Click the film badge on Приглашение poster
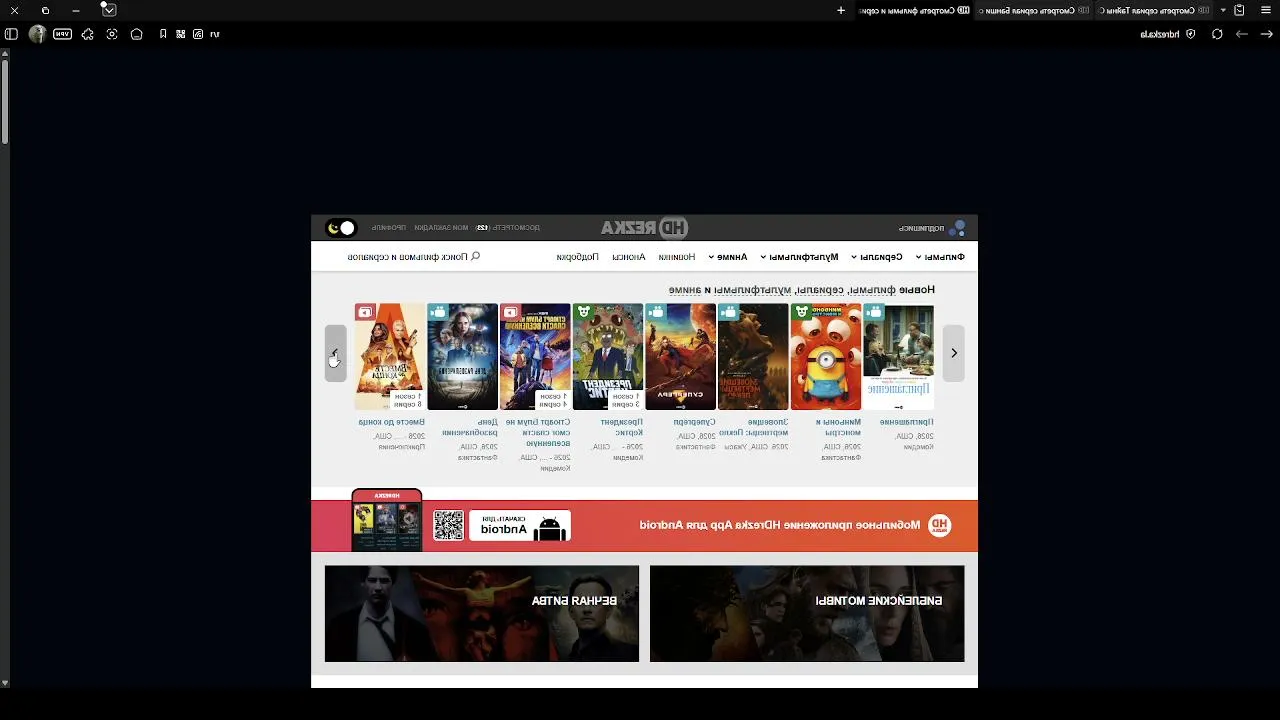 point(874,312)
